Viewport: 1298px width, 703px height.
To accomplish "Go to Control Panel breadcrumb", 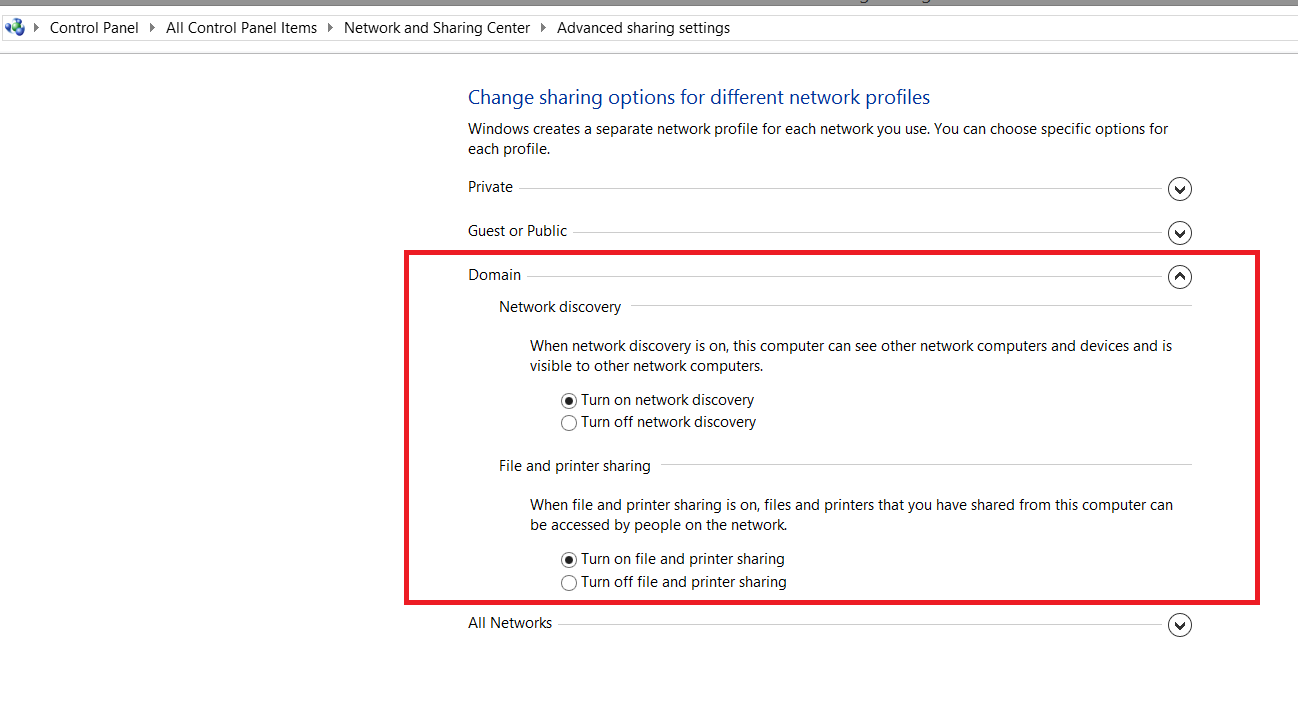I will pos(94,28).
